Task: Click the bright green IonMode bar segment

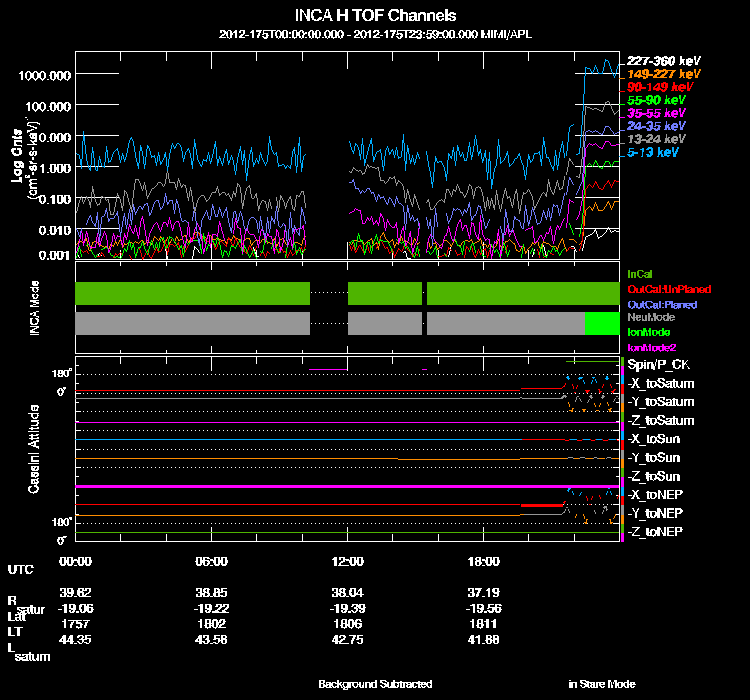Action: coord(602,323)
